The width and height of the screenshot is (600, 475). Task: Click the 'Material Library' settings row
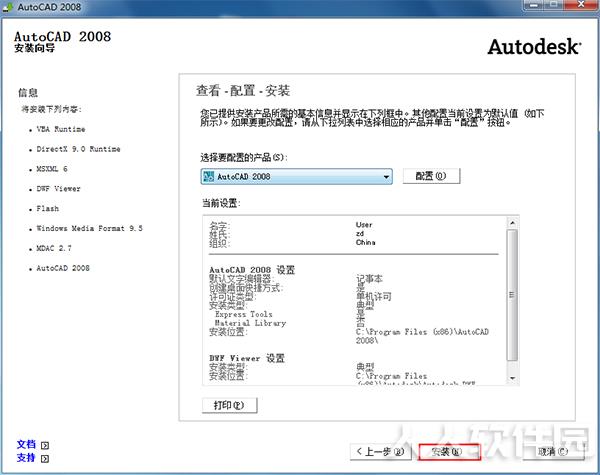(250, 323)
